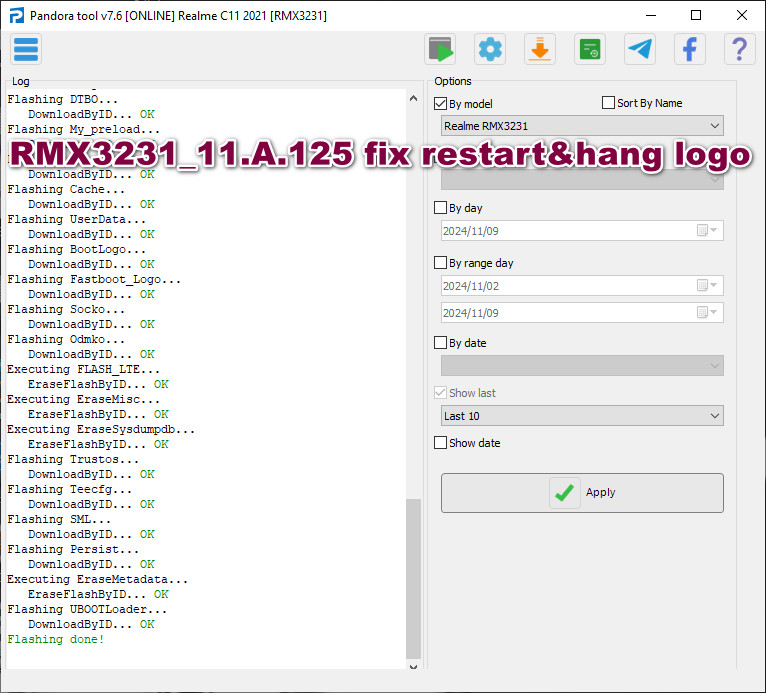Enable the By date checkbox
Screen dimensions: 766x693
click(440, 342)
